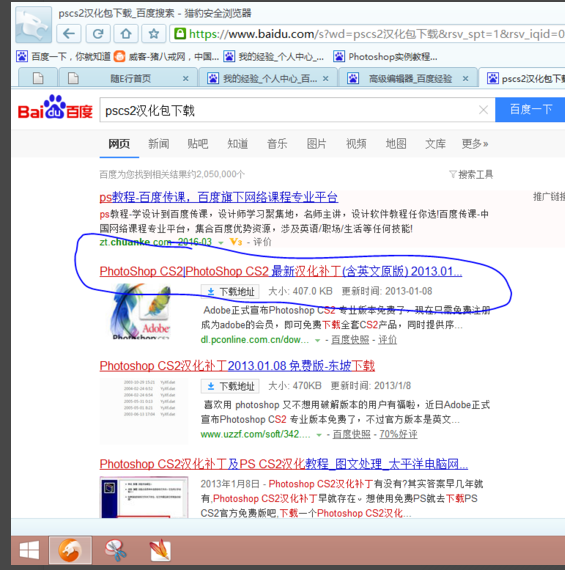Open Photoshop CS2汉化补丁 东坡下载 result
The height and width of the screenshot is (570, 565).
(x=237, y=366)
